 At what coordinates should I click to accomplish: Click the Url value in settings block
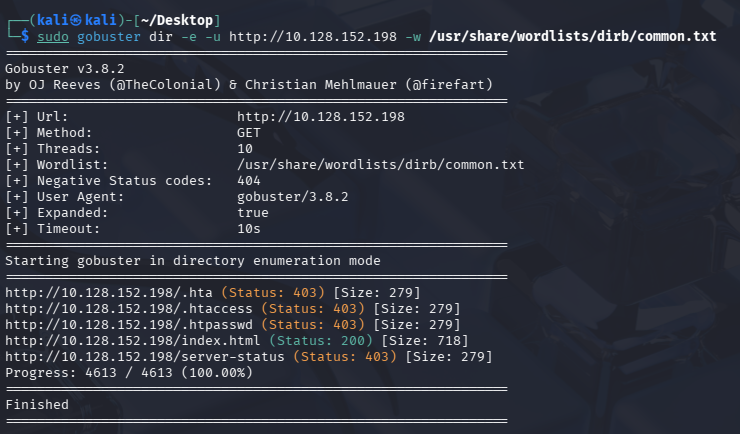pyautogui.click(x=321, y=117)
